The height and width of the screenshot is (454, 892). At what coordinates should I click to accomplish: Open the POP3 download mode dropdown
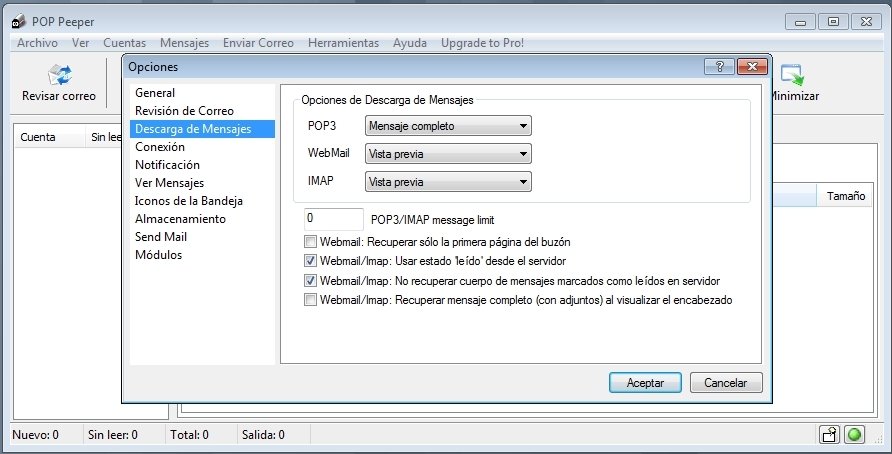click(448, 126)
